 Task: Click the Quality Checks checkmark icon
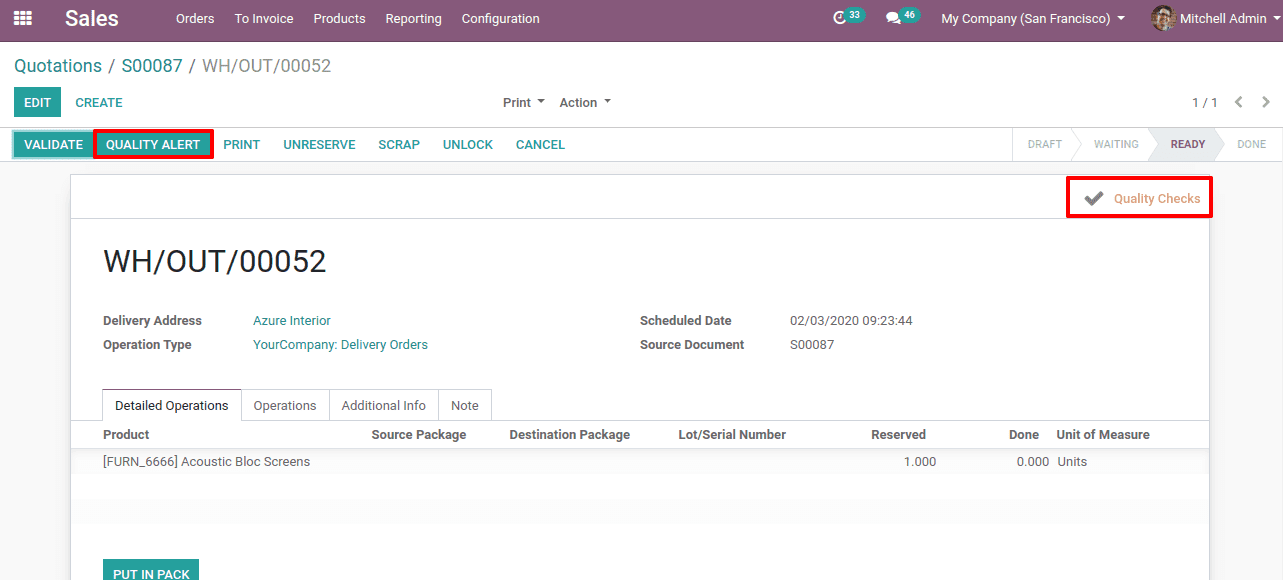point(1094,198)
